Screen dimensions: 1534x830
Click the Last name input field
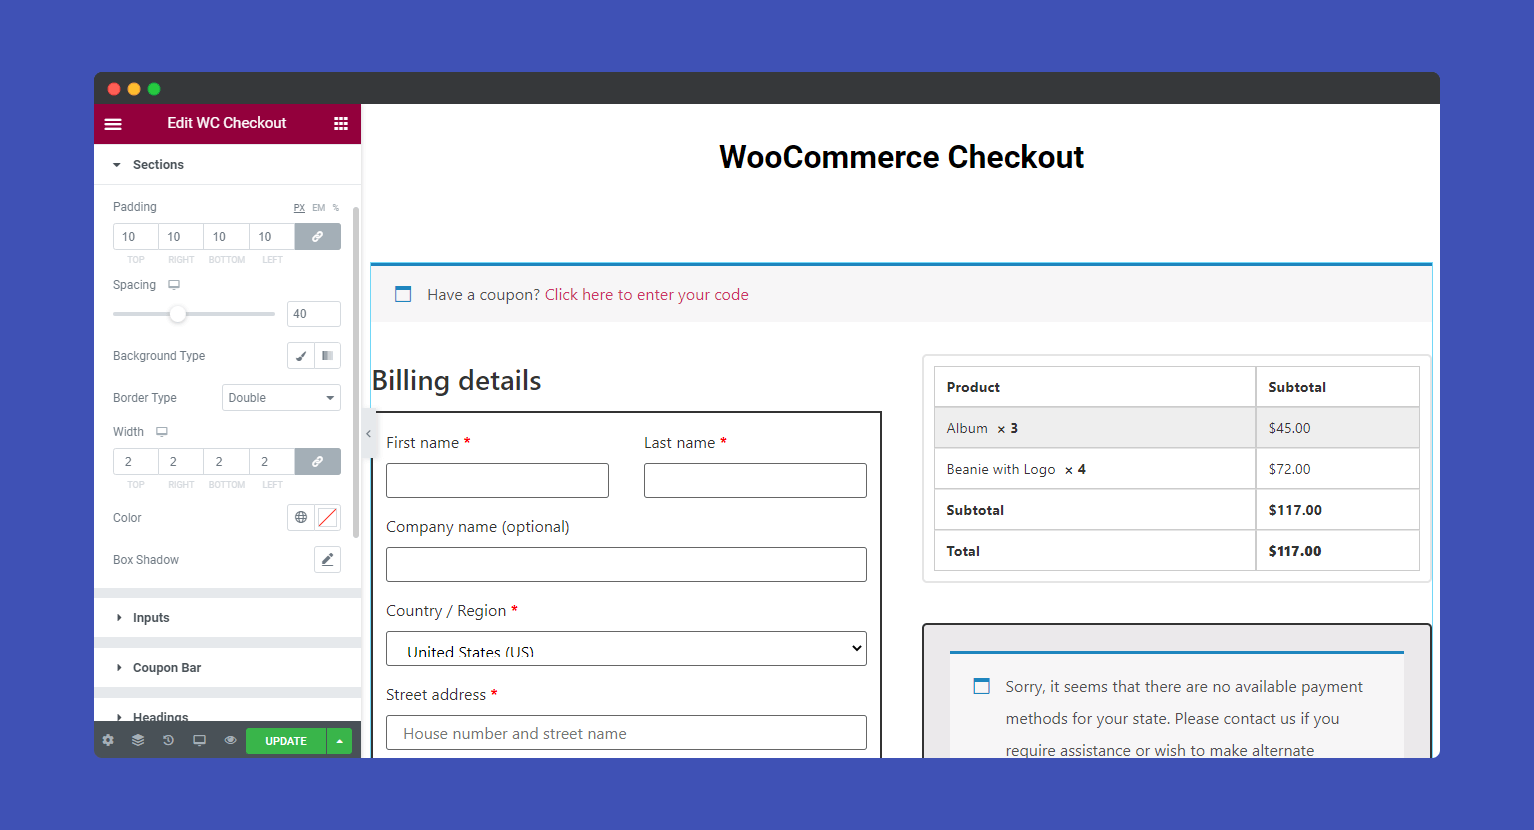755,480
